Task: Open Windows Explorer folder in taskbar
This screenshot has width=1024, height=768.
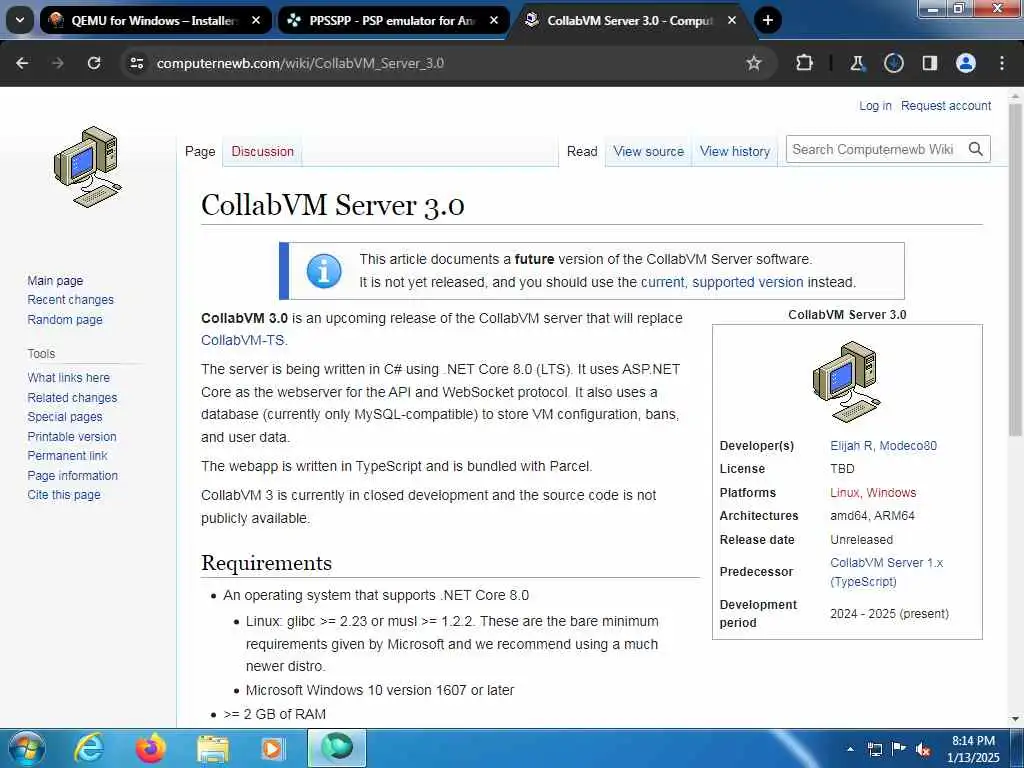Action: coord(213,748)
